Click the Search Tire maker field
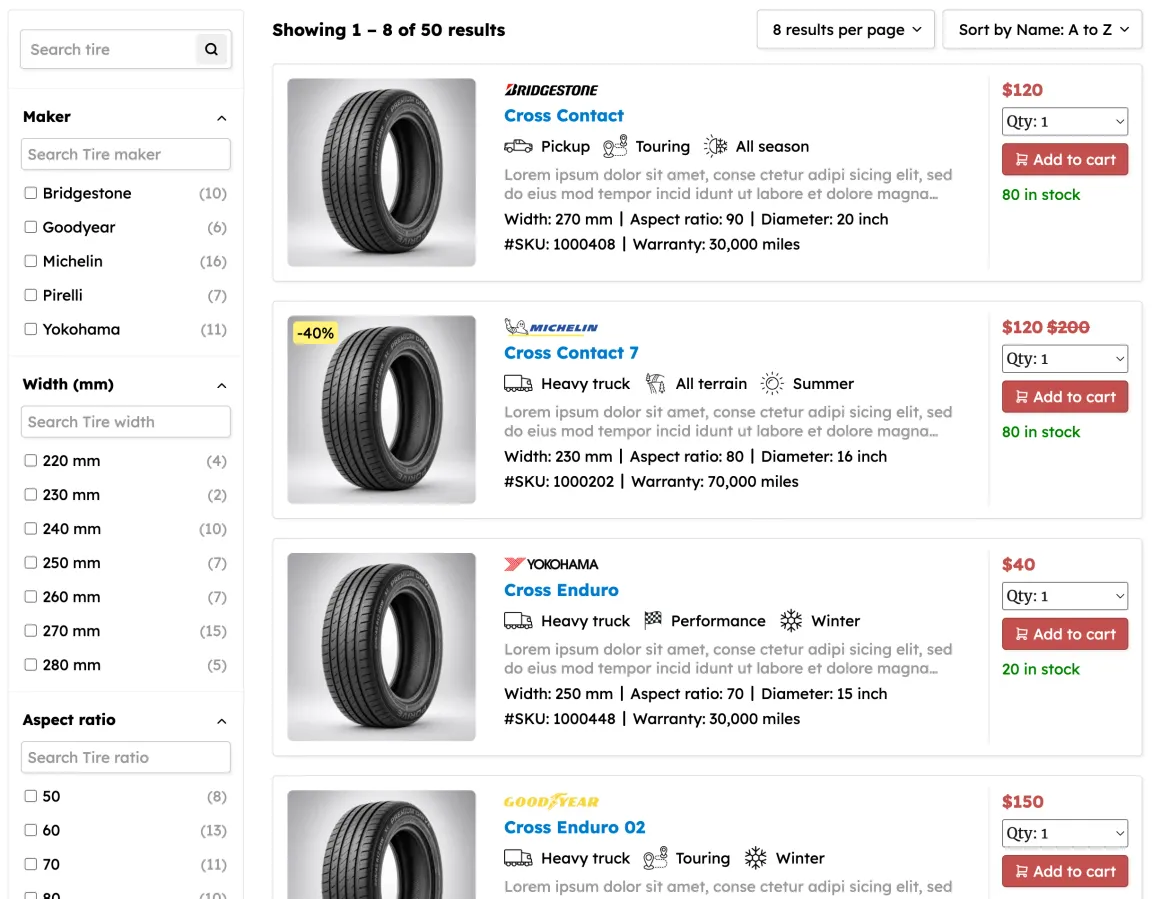This screenshot has height=899, width=1152. [126, 154]
